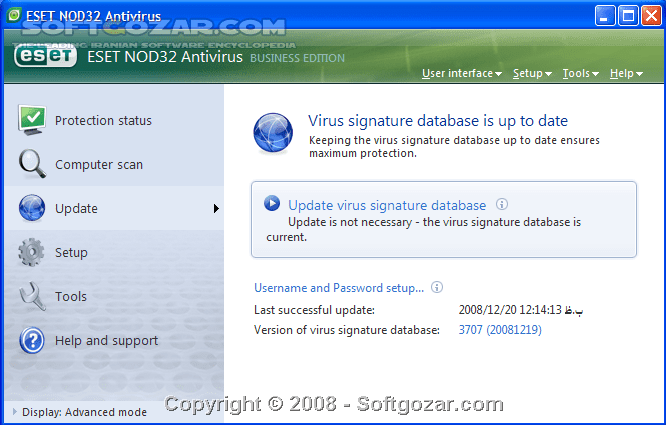The height and width of the screenshot is (425, 666).
Task: Click the Protection status monitor icon
Action: tap(32, 120)
